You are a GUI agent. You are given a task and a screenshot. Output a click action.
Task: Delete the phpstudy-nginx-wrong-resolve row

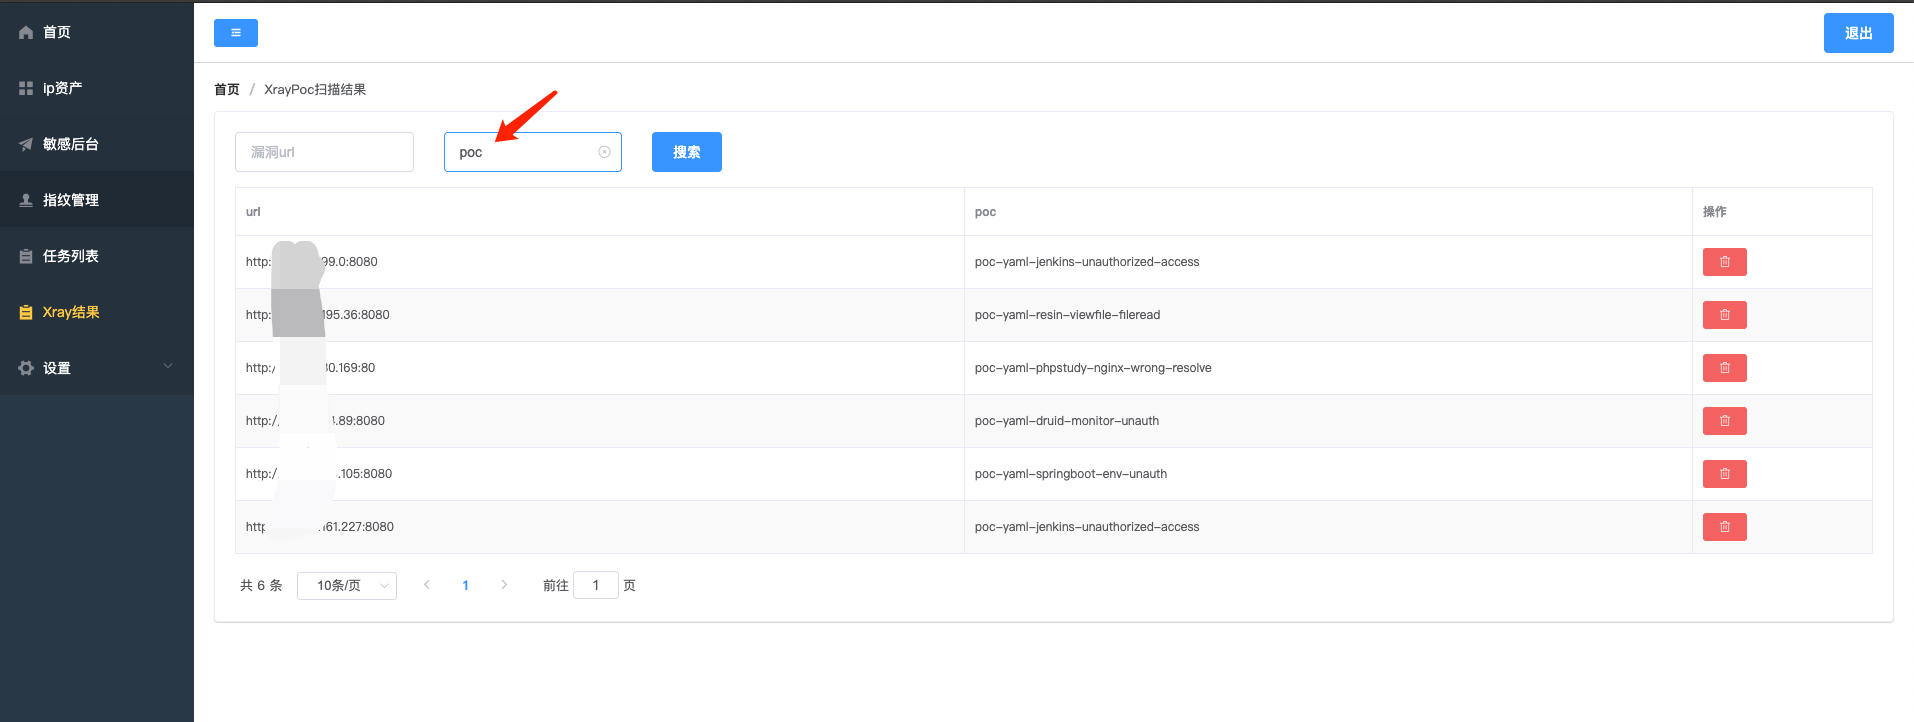tap(1725, 368)
